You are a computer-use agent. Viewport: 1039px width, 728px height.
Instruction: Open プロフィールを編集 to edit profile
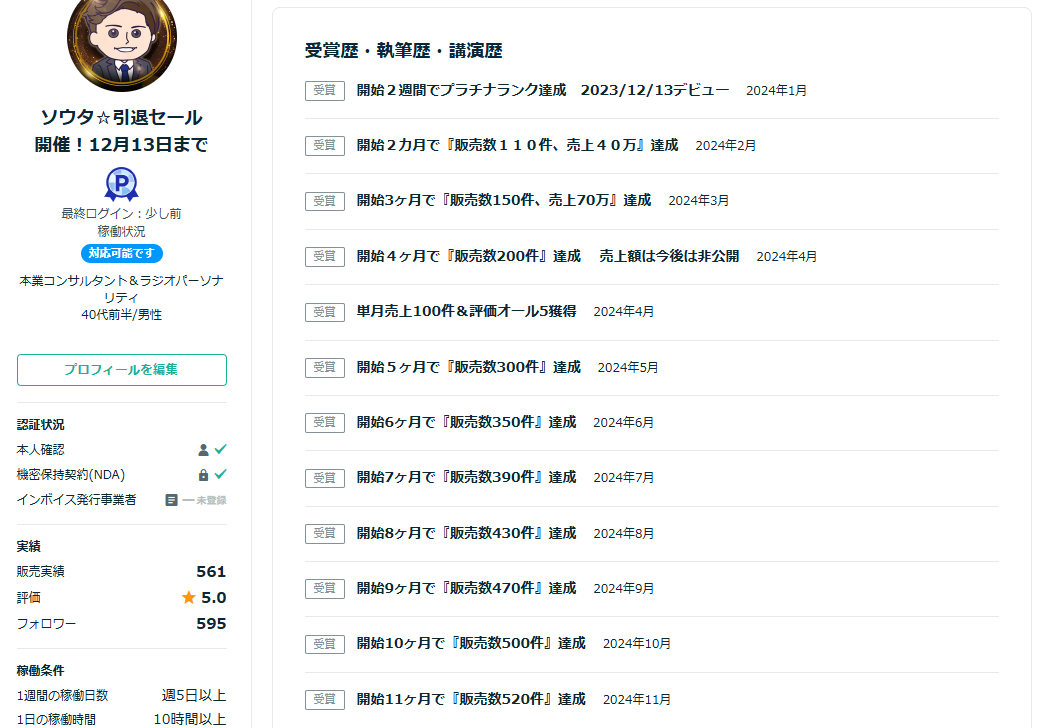[122, 370]
